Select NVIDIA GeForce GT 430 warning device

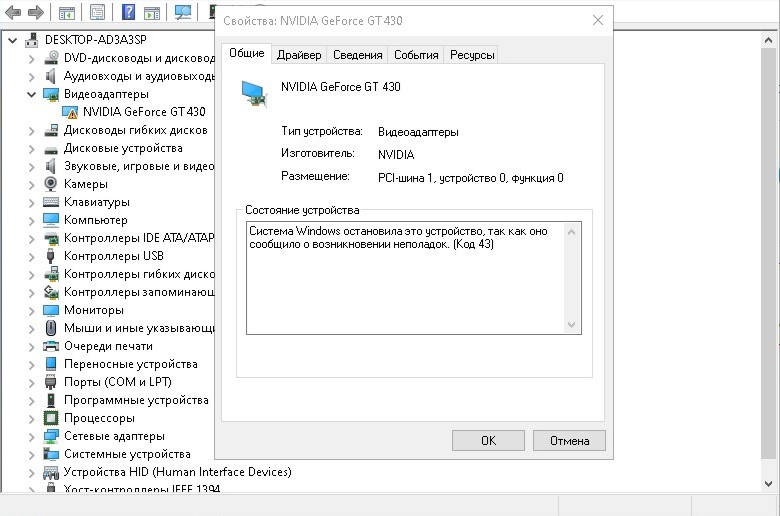coord(144,112)
